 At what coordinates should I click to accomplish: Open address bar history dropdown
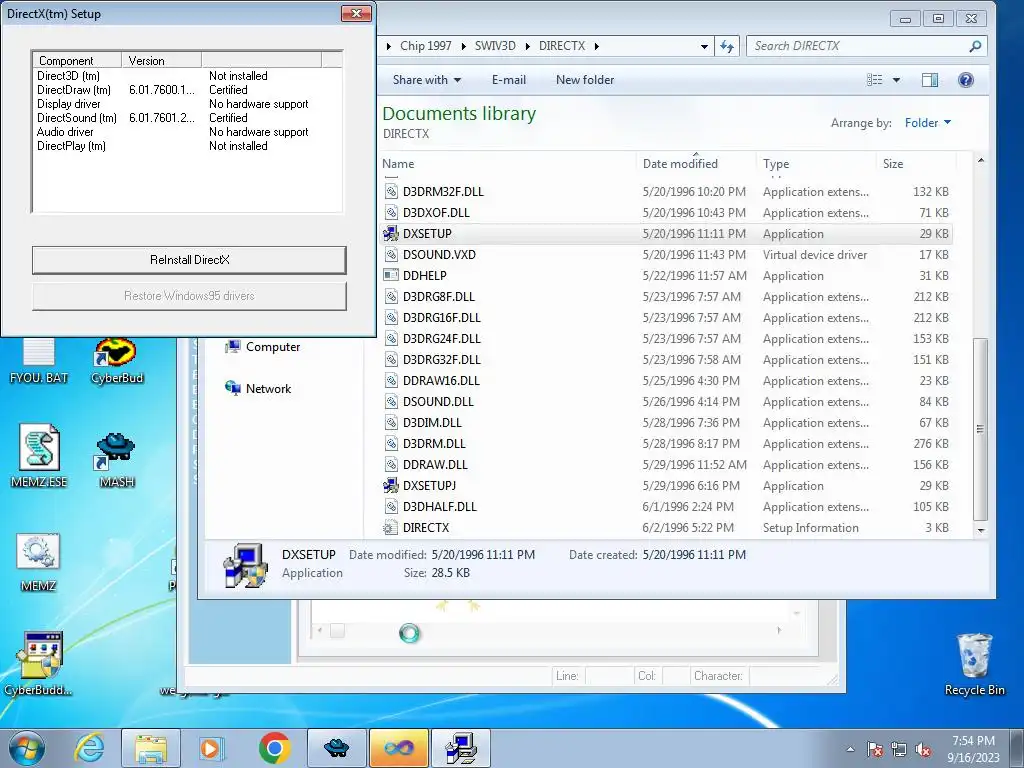click(x=704, y=46)
